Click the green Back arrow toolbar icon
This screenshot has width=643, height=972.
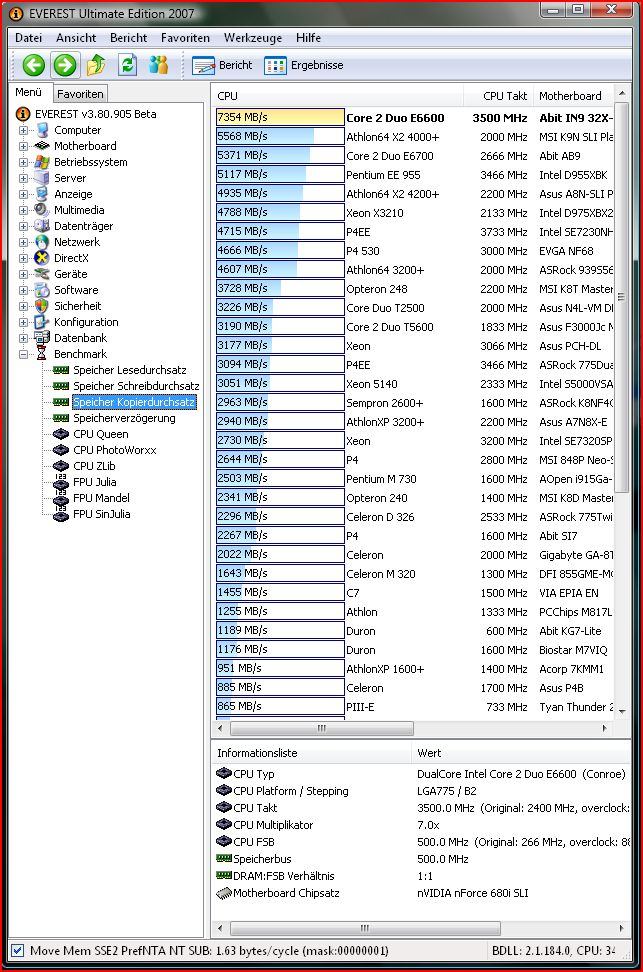[x=33, y=65]
